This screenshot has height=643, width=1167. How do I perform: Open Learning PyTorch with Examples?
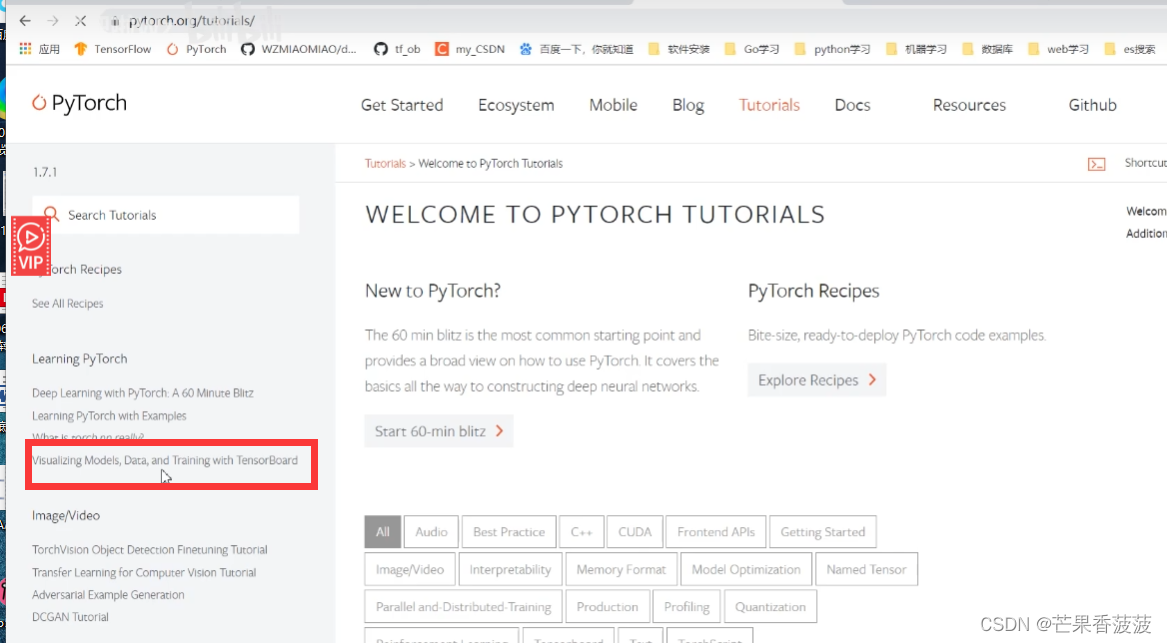coord(109,416)
